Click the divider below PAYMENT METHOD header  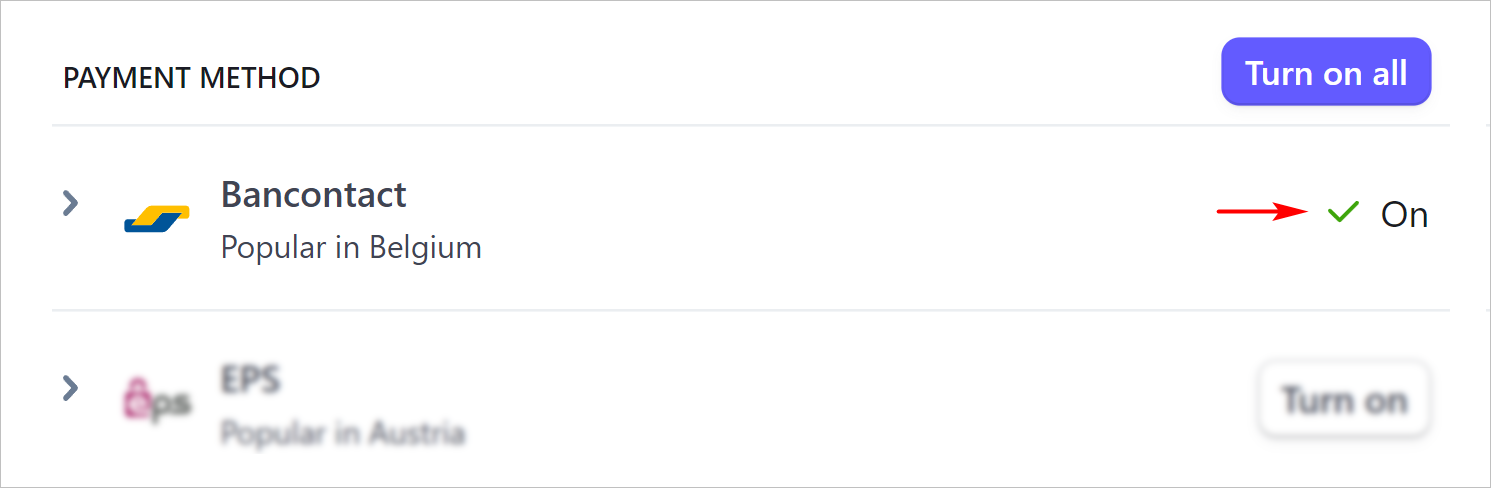[750, 125]
